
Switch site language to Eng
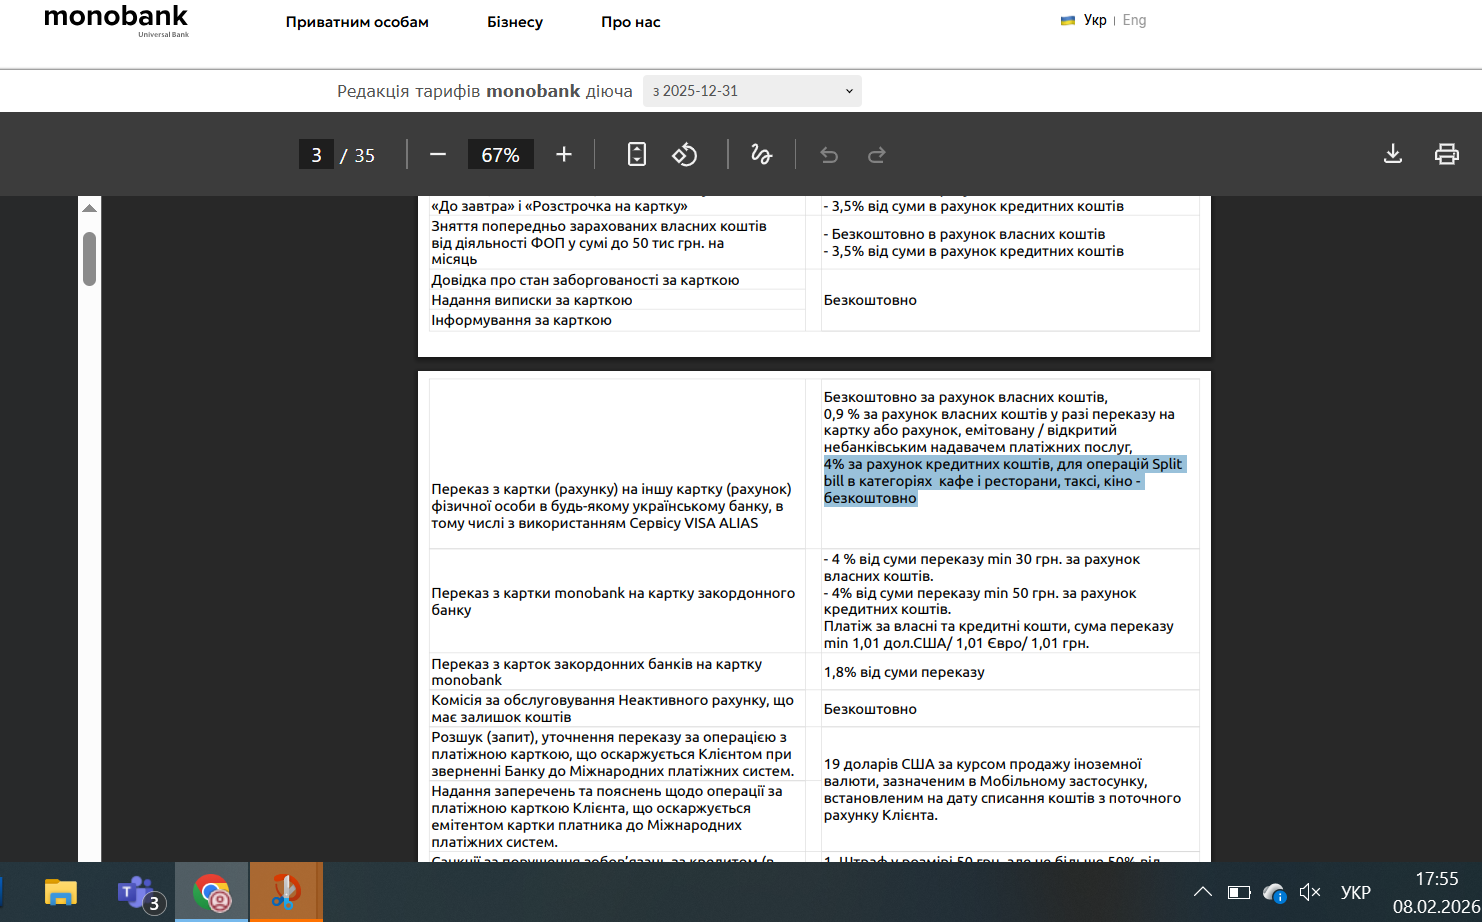tap(1135, 20)
